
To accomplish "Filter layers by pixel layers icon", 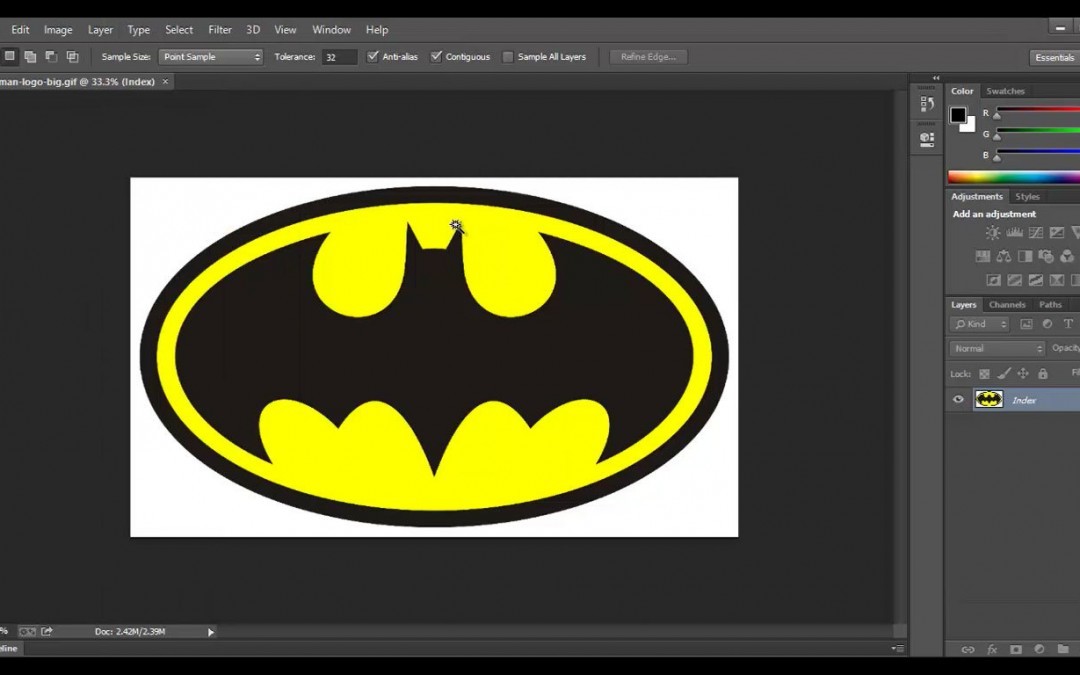I will pos(1026,324).
